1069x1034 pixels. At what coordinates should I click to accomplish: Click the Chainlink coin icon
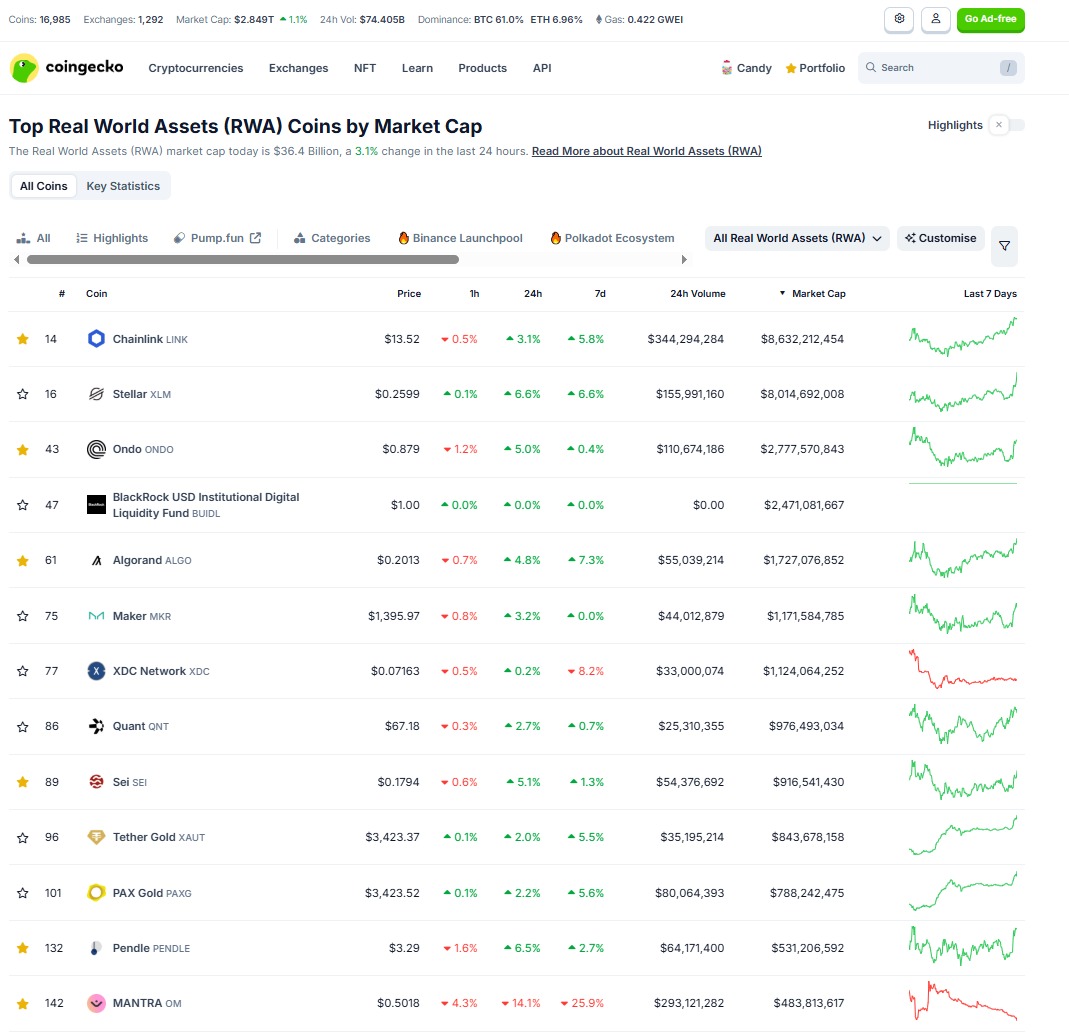[96, 339]
